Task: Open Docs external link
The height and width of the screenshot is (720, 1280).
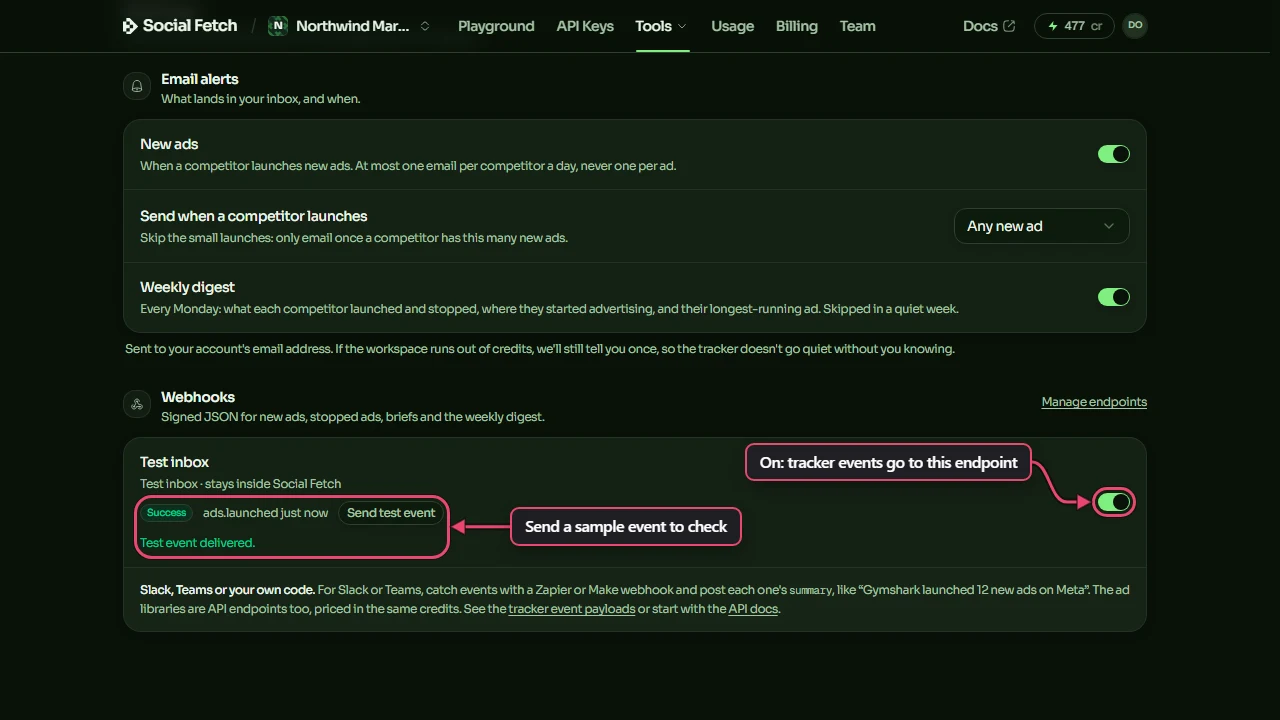Action: pos(989,26)
